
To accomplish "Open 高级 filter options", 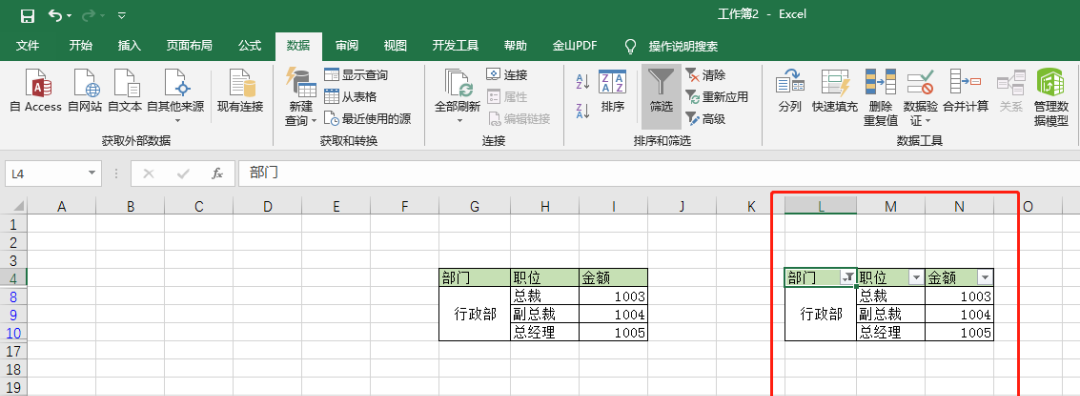I will click(x=705, y=119).
